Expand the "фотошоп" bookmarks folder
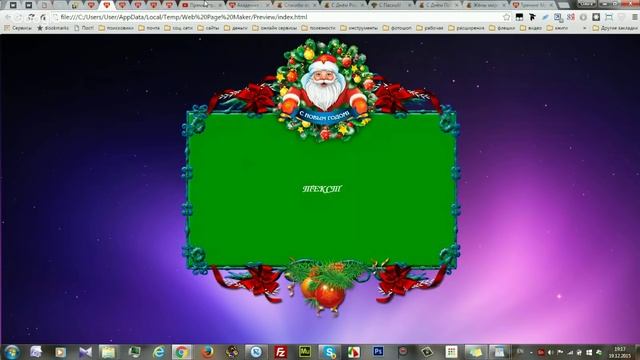Viewport: 640px width, 360px height. tap(397, 28)
